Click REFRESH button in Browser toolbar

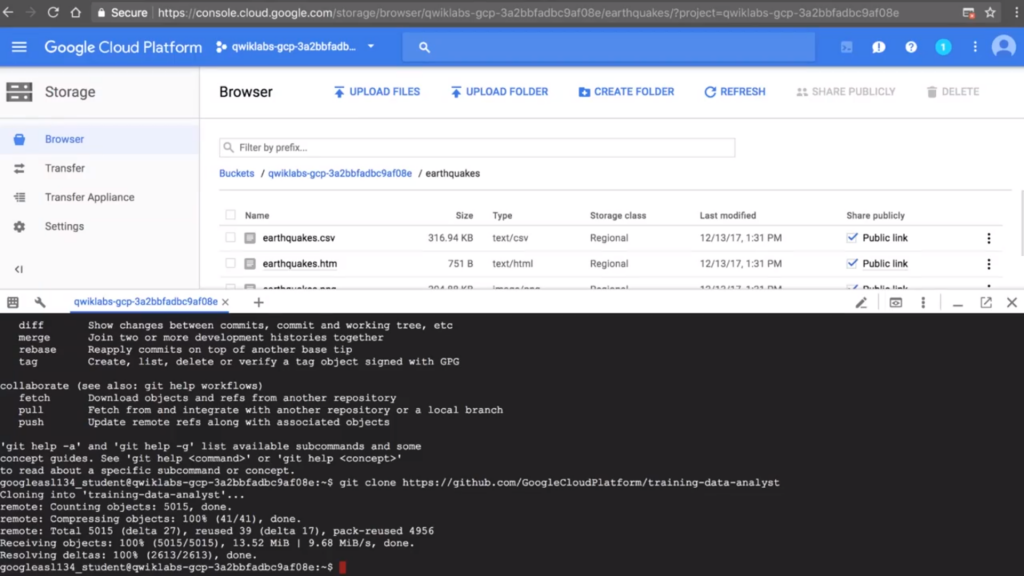[x=735, y=92]
